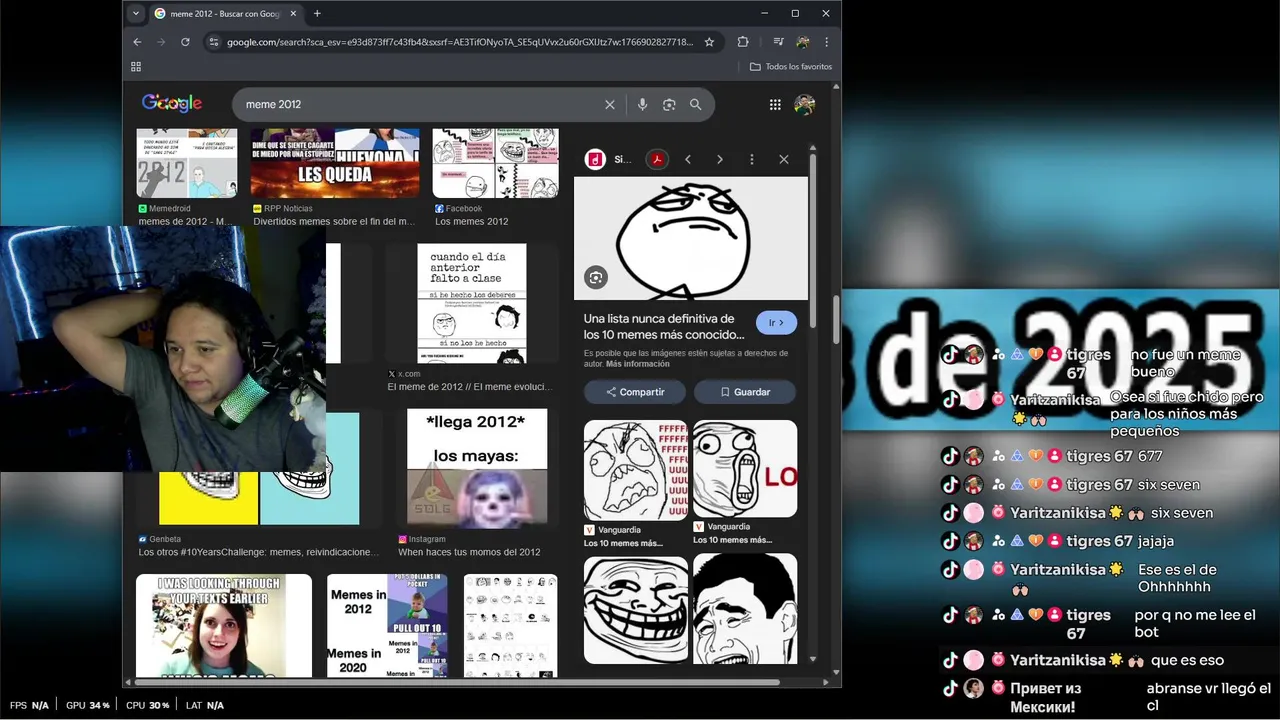
Task: Click the 'Ir' visit button
Action: click(x=776, y=323)
